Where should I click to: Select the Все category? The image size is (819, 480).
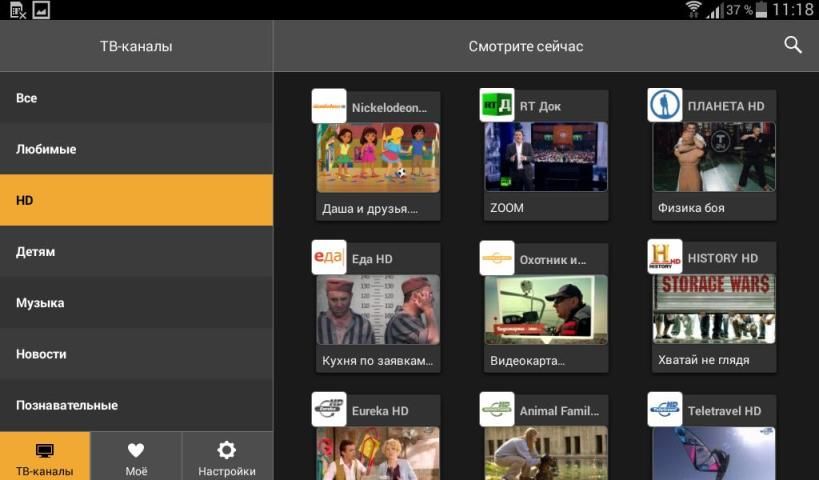point(136,98)
